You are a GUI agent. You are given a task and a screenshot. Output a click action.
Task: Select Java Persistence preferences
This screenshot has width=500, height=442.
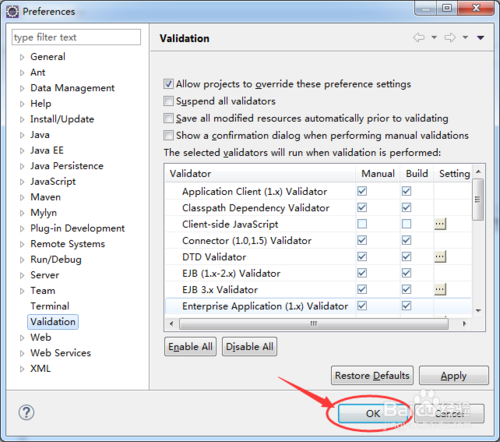click(x=67, y=166)
